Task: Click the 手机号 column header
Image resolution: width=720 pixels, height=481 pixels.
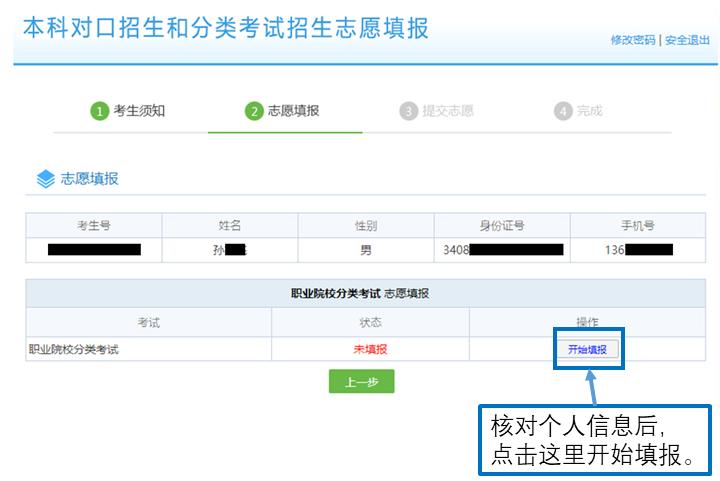Action: 638,225
